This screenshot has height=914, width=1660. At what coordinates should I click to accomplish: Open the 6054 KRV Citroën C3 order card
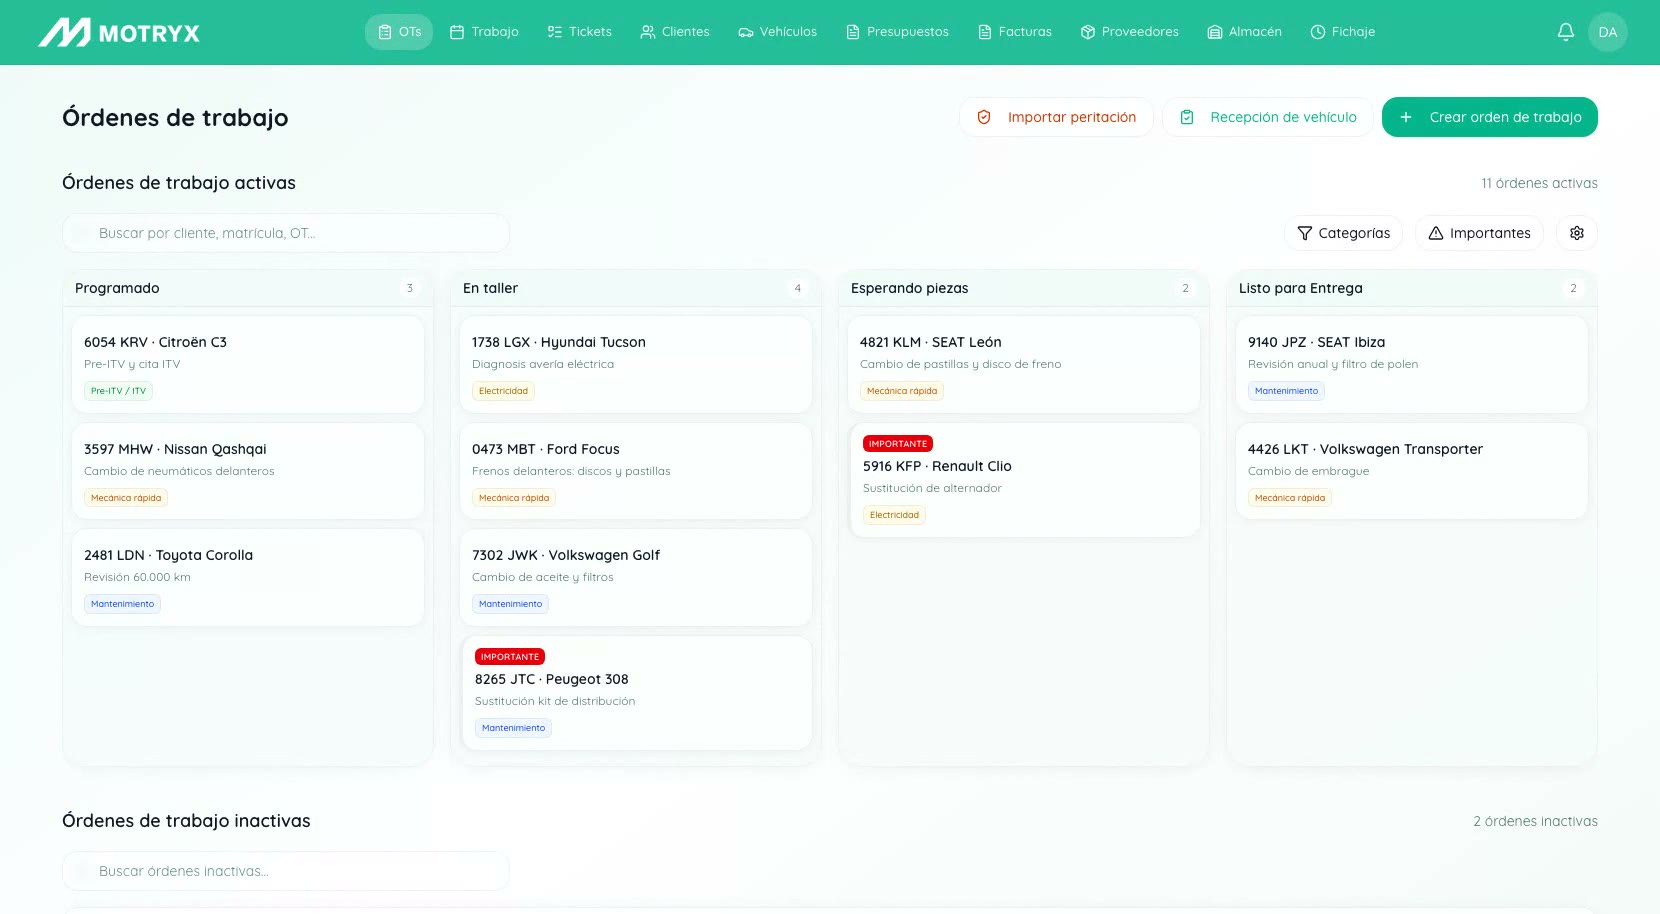click(x=248, y=365)
